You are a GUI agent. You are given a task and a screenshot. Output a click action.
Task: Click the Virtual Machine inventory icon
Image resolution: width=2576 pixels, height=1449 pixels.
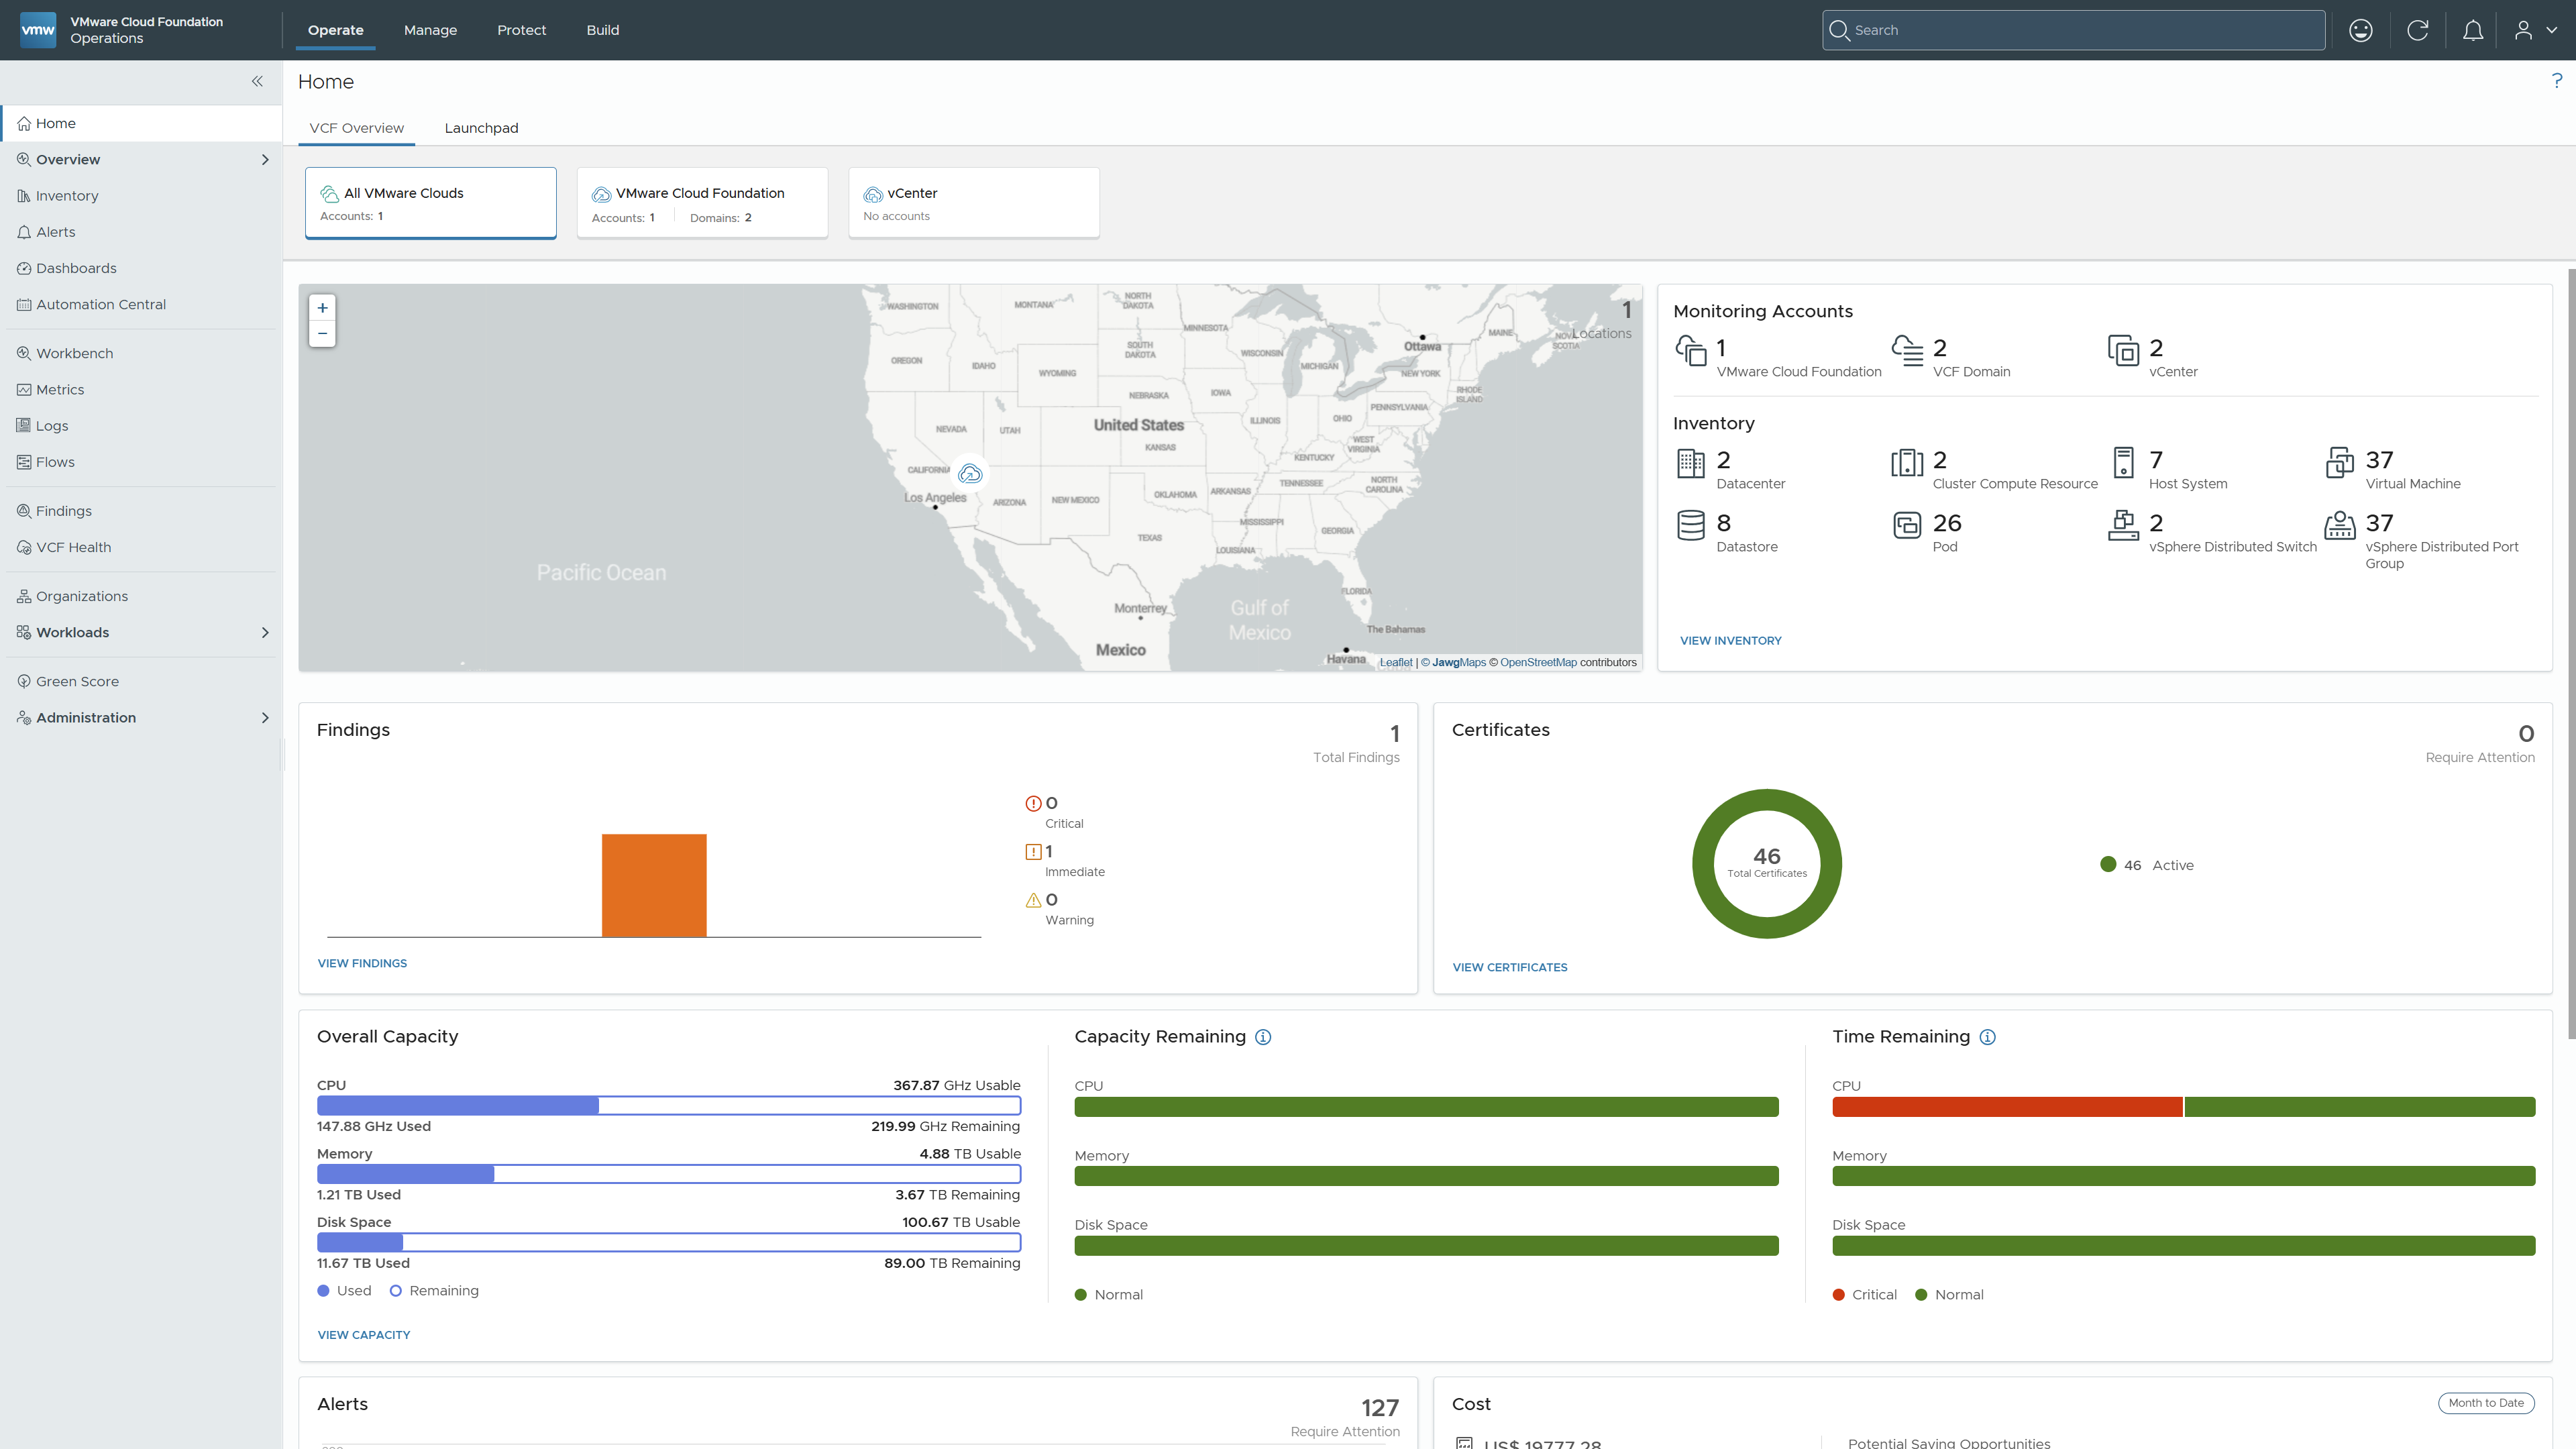click(2339, 463)
